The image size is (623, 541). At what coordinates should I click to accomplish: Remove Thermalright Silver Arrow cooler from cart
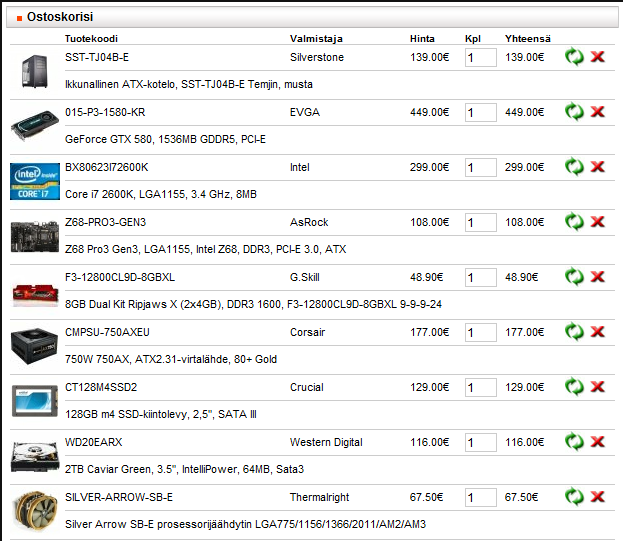click(597, 497)
